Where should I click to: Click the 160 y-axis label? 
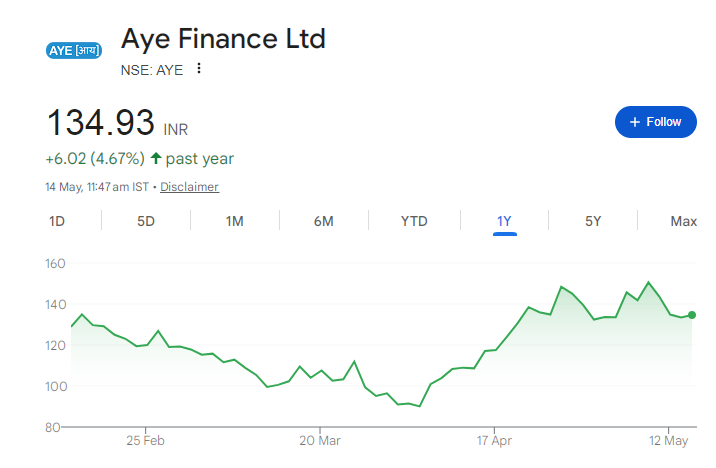(x=55, y=263)
